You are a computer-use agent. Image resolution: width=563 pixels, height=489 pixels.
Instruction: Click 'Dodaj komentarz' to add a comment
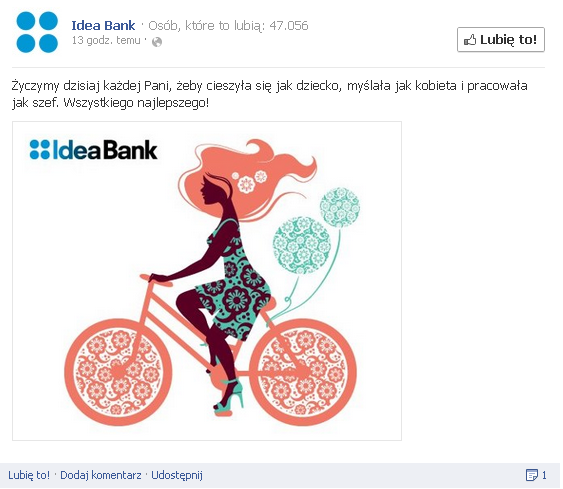coord(101,475)
